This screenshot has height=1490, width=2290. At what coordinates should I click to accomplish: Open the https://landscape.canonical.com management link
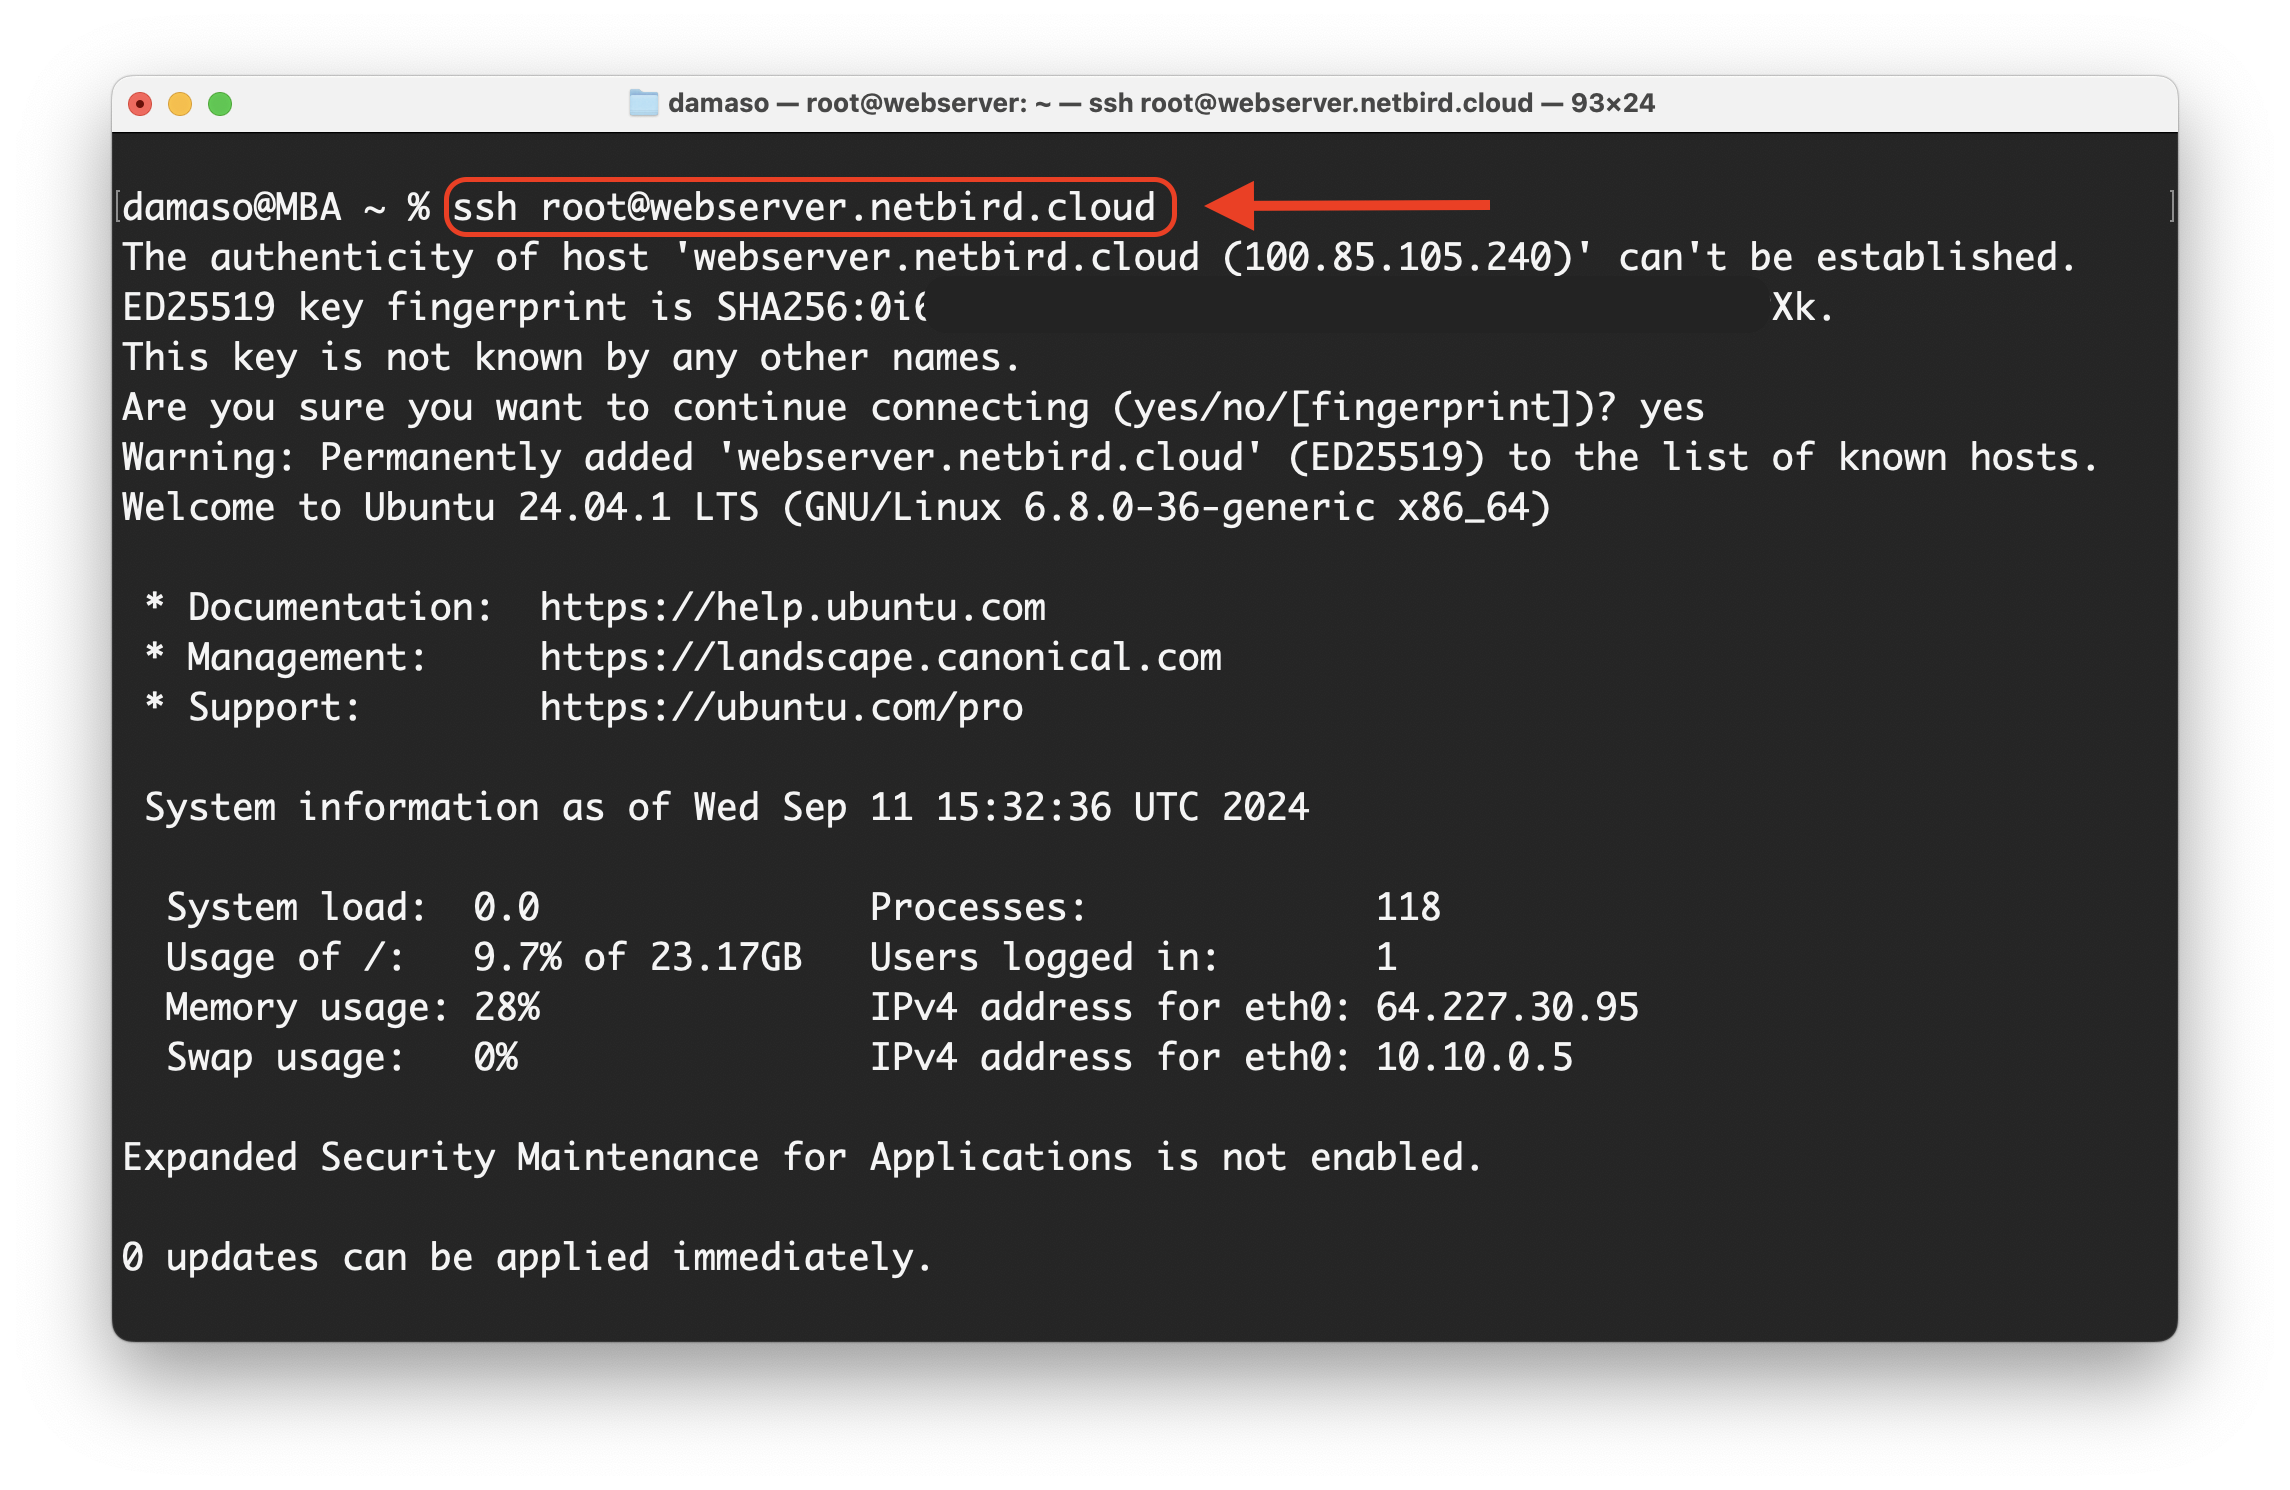click(x=881, y=657)
